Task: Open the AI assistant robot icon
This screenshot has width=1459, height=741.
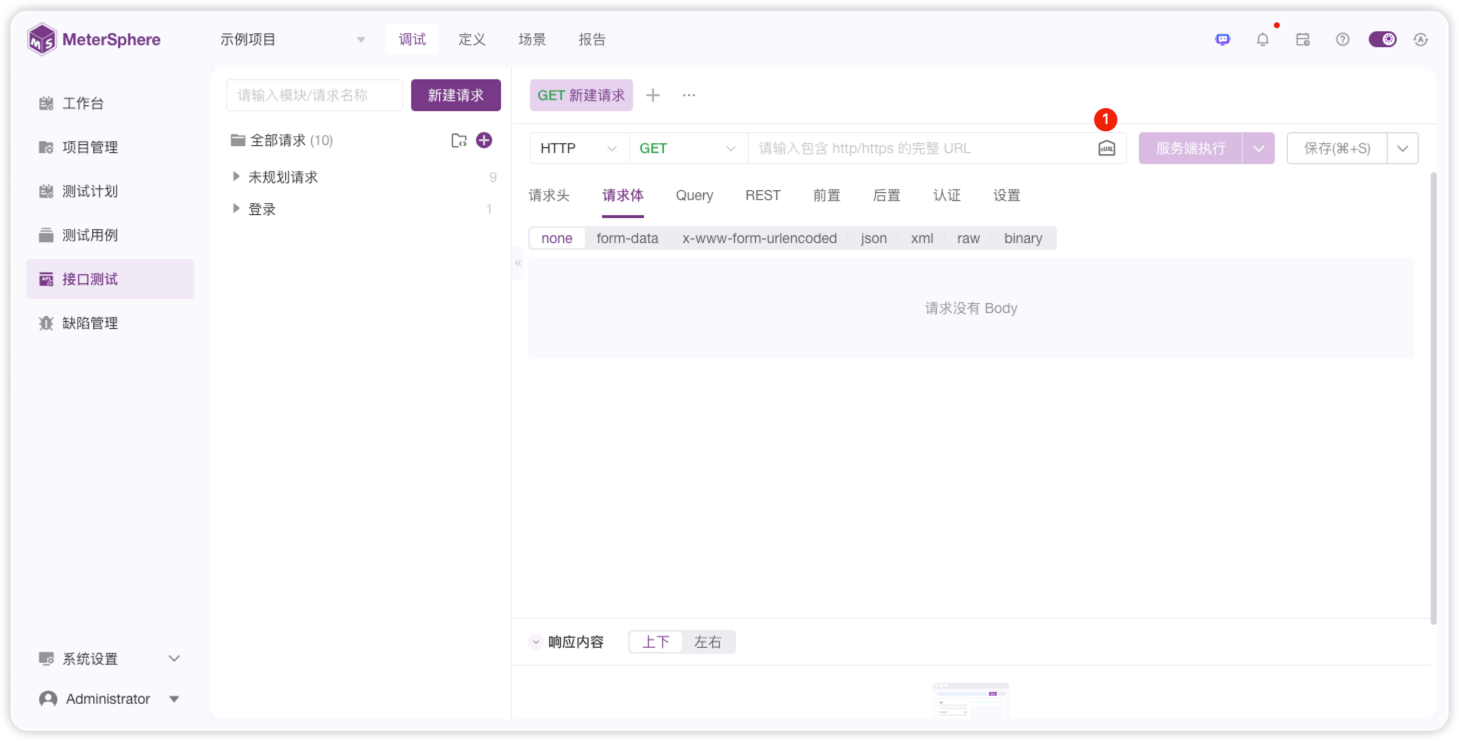Action: coord(1222,40)
